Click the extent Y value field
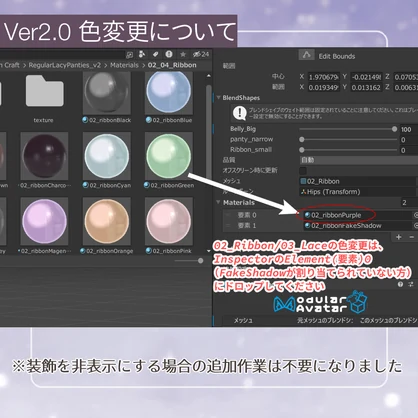Screen dimensions: 418x418 (x=366, y=87)
